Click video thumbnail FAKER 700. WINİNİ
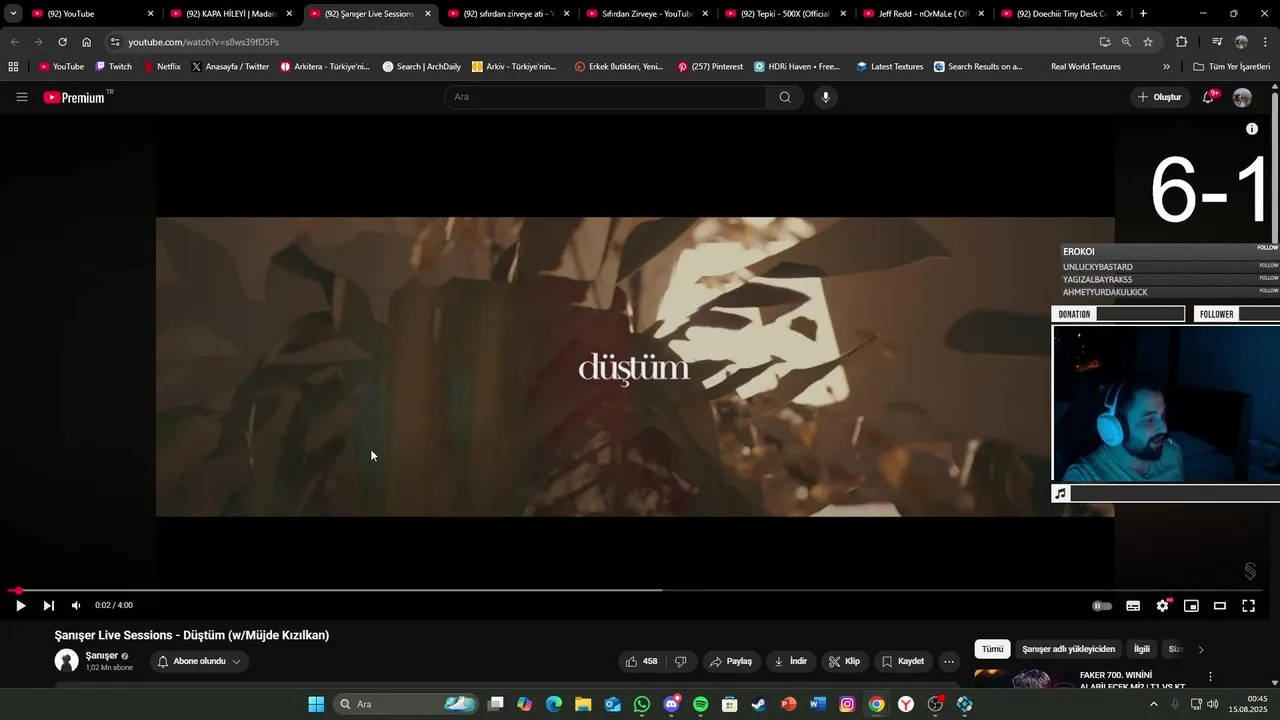This screenshot has width=1280, height=720. point(1022,679)
